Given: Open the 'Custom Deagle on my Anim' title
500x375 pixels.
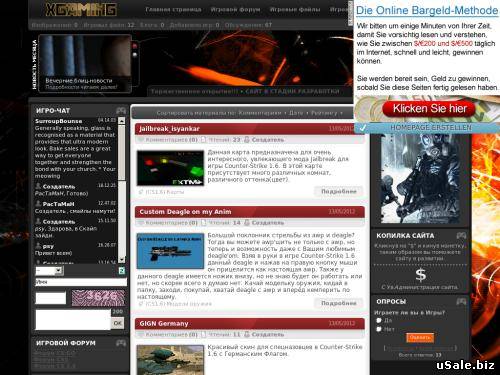Looking at the screenshot, I should (x=185, y=212).
